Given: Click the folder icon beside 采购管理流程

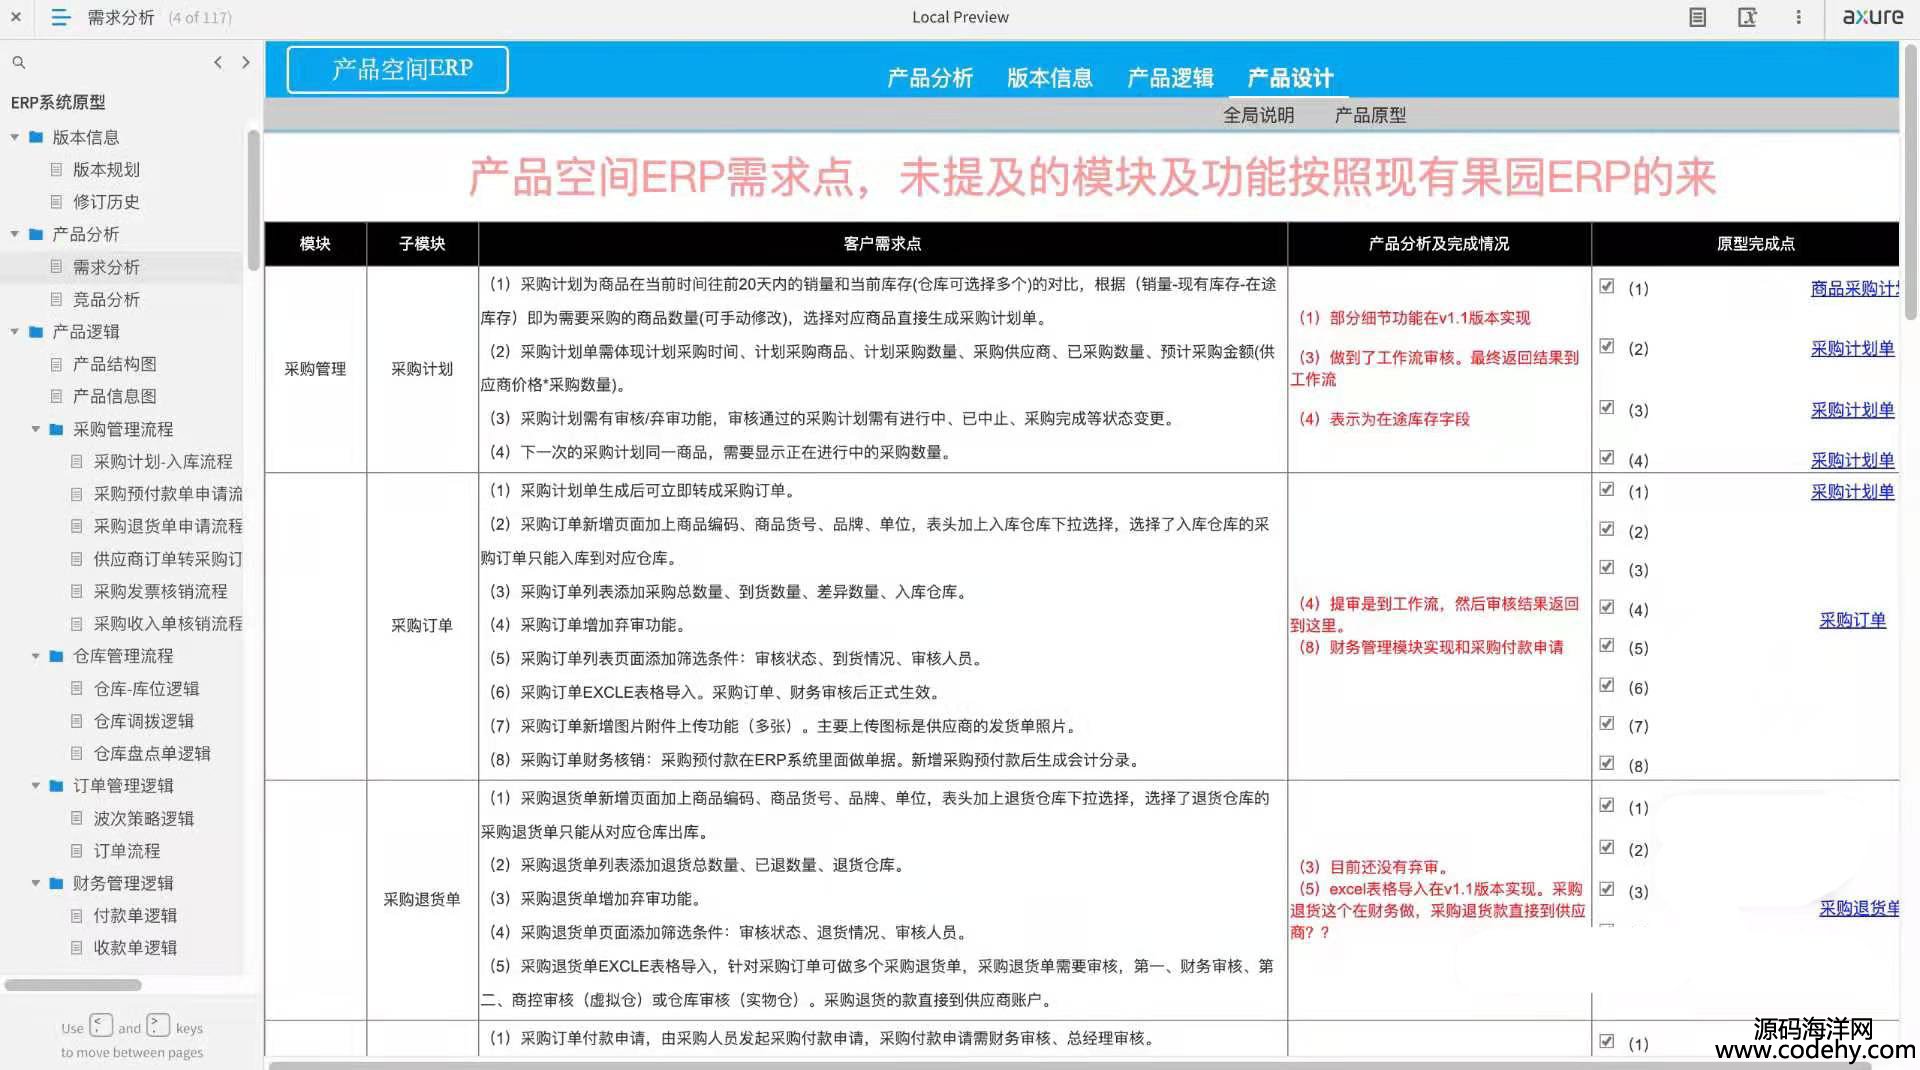Looking at the screenshot, I should point(56,429).
